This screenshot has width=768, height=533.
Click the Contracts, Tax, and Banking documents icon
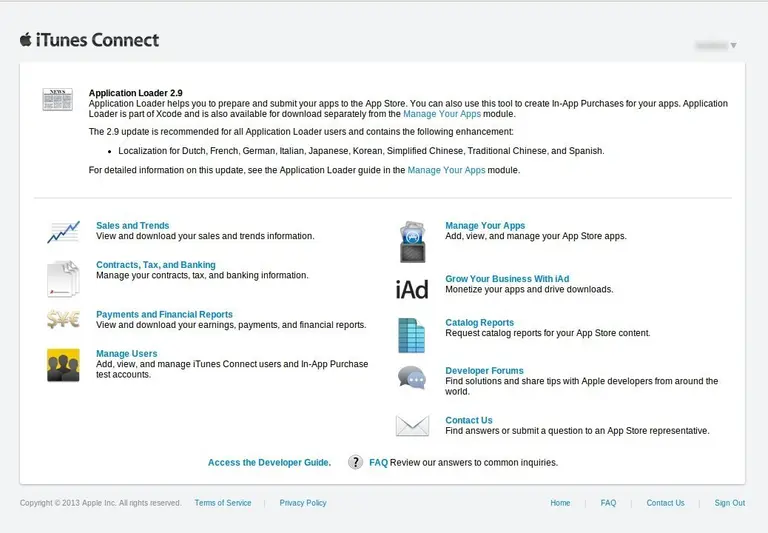pyautogui.click(x=63, y=279)
